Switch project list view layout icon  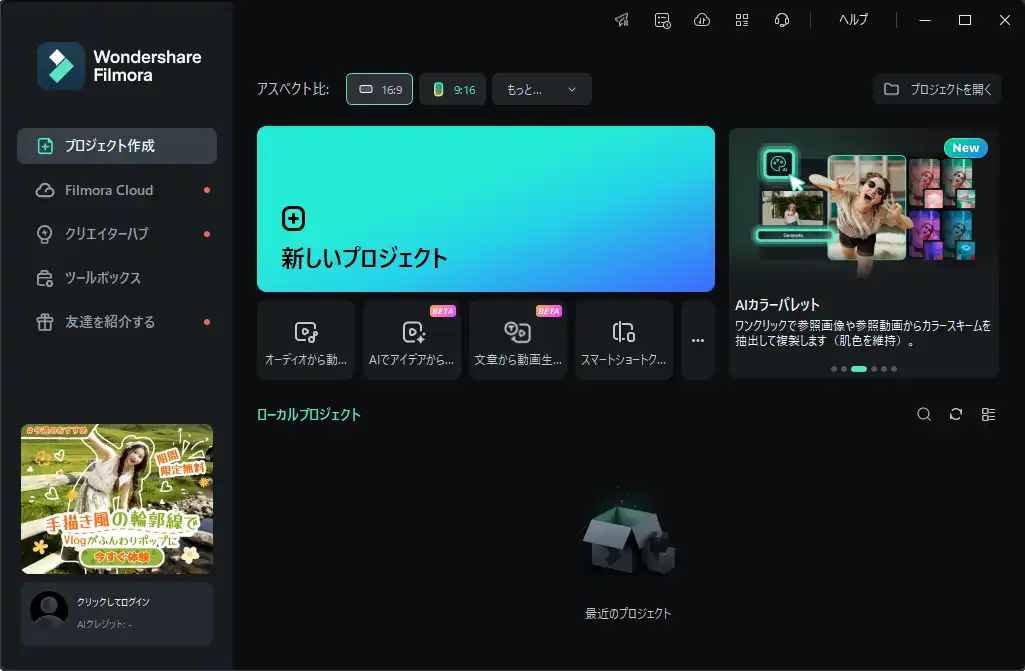pyautogui.click(x=988, y=414)
